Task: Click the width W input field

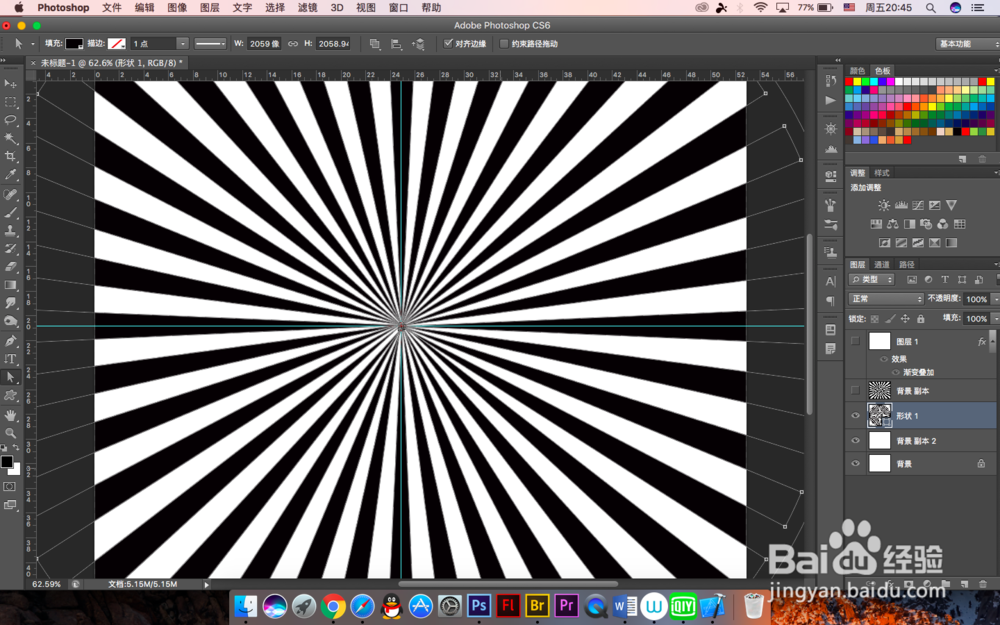Action: click(x=264, y=44)
